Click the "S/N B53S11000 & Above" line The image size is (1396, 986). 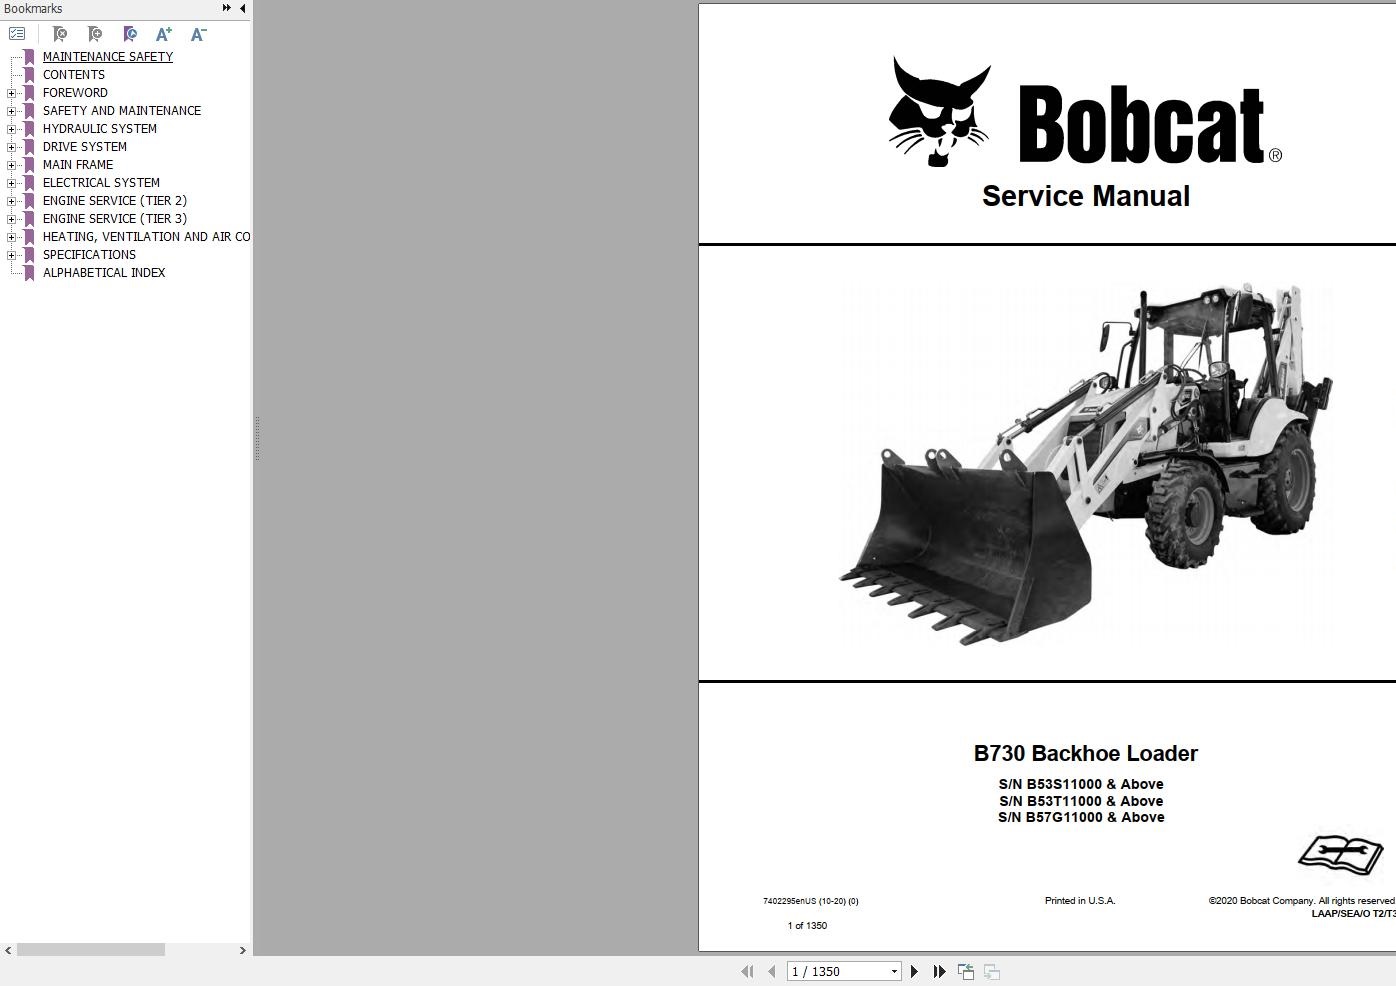tap(1081, 784)
